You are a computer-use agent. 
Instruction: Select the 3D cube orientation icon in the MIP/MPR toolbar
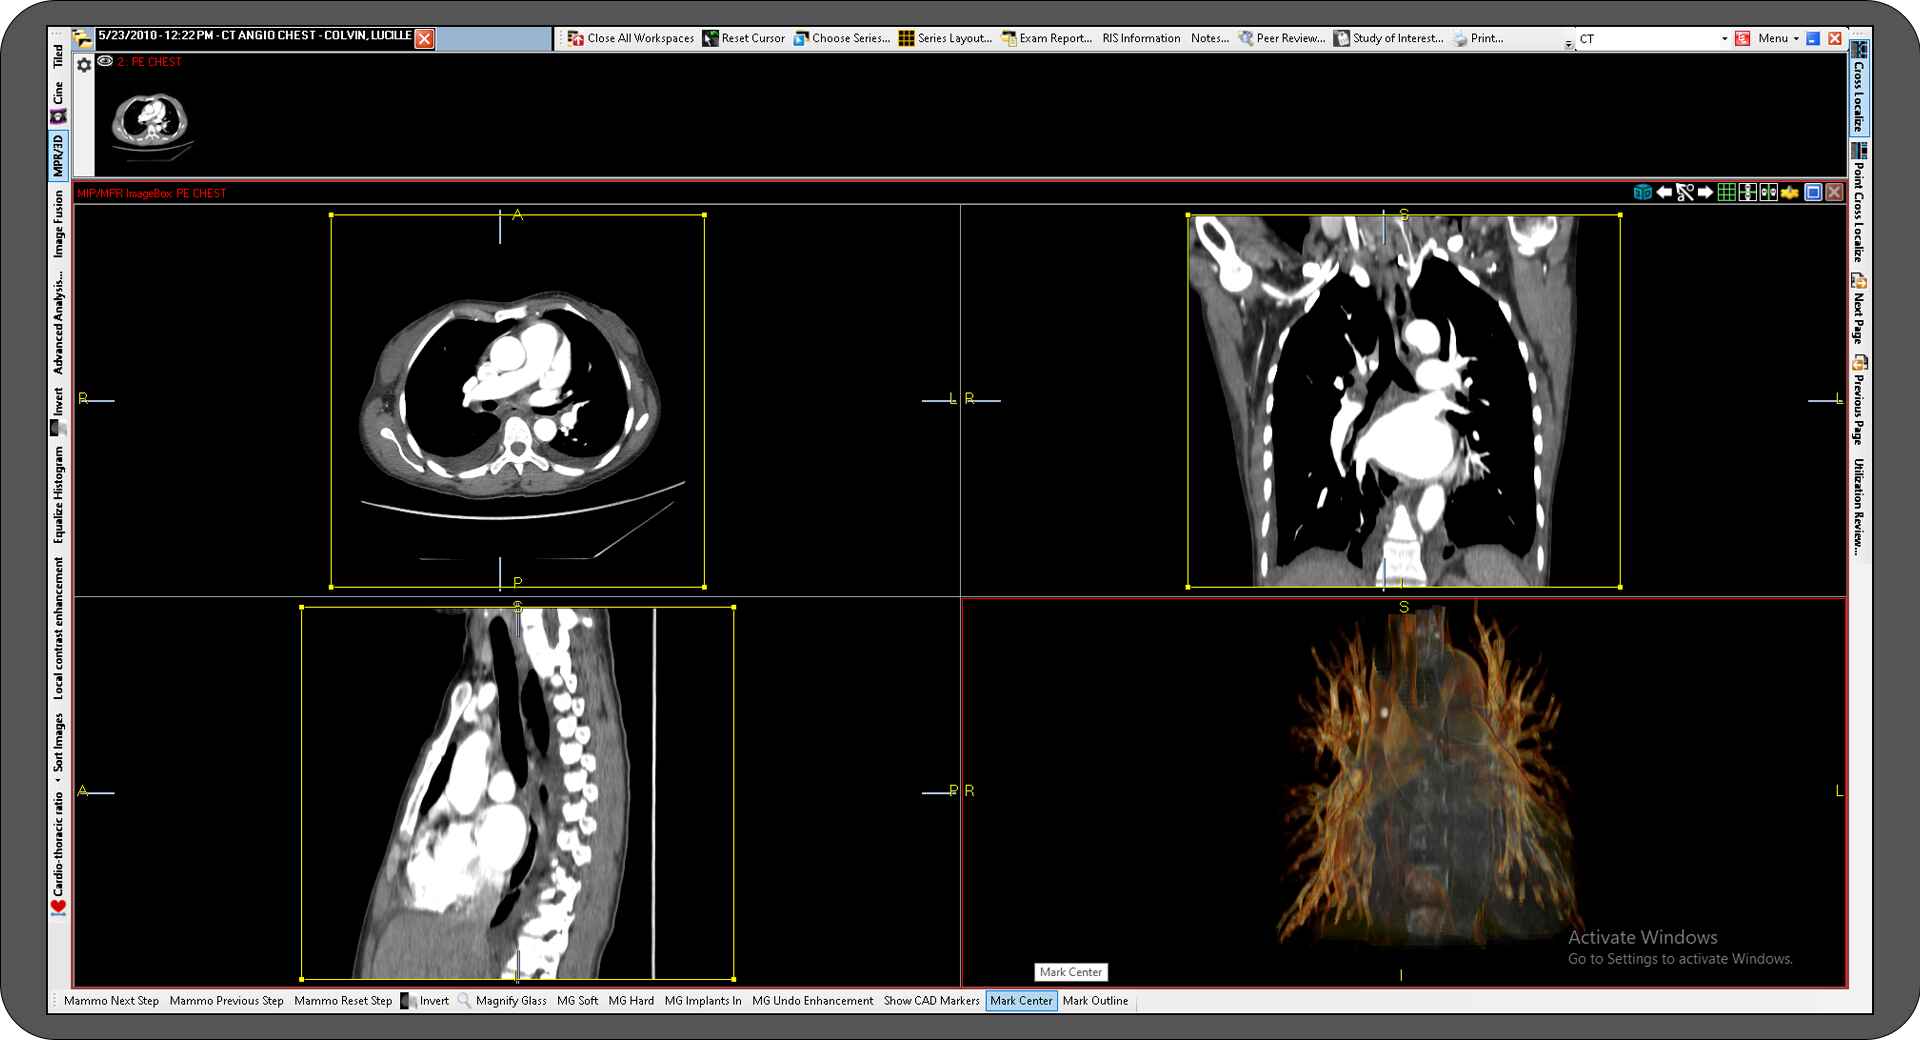1641,192
